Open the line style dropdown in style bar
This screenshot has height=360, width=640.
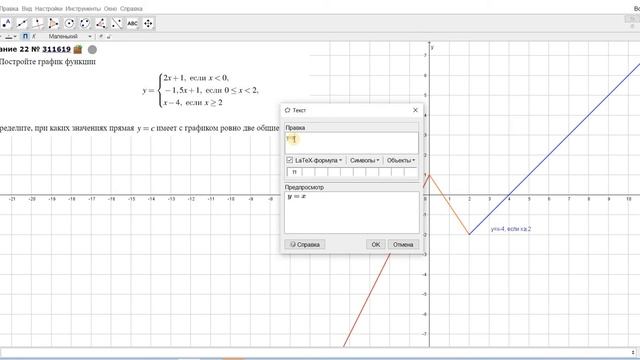click(x=11, y=36)
